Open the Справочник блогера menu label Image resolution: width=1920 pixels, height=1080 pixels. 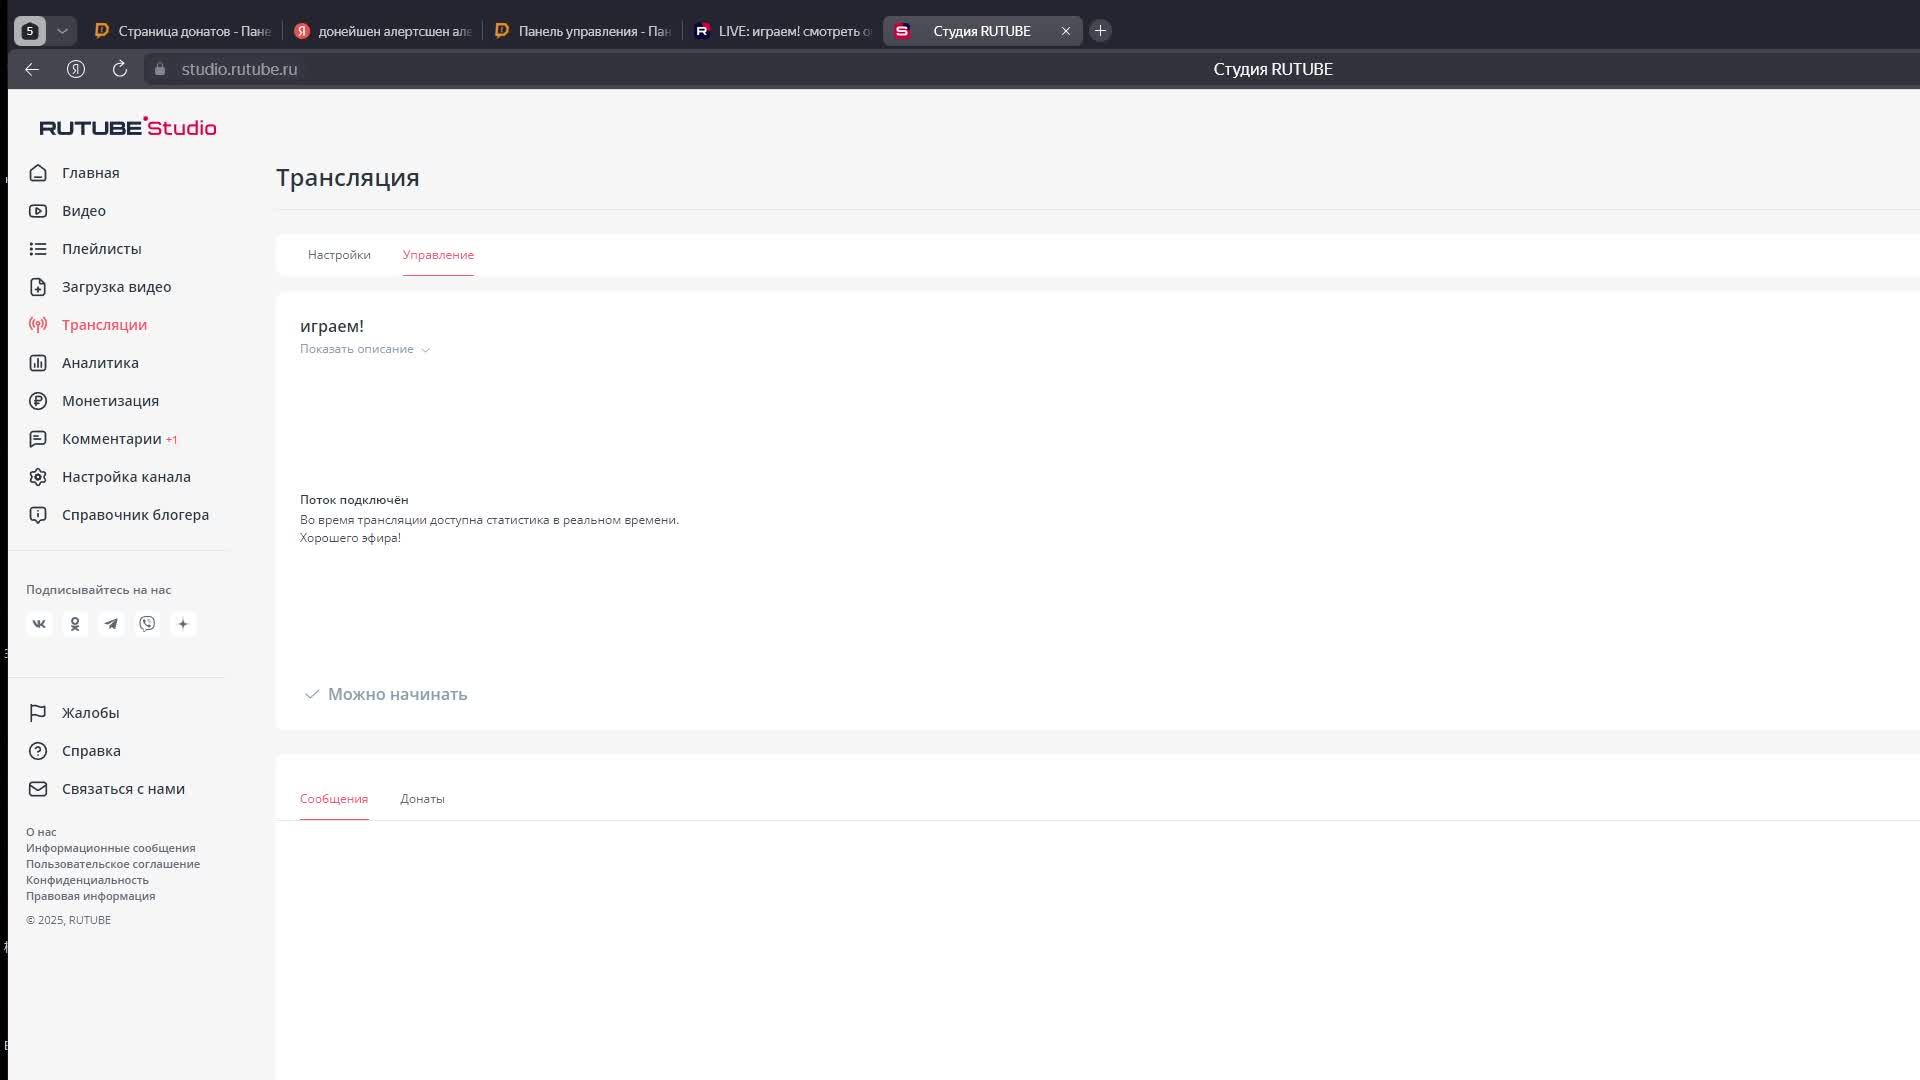pos(135,515)
